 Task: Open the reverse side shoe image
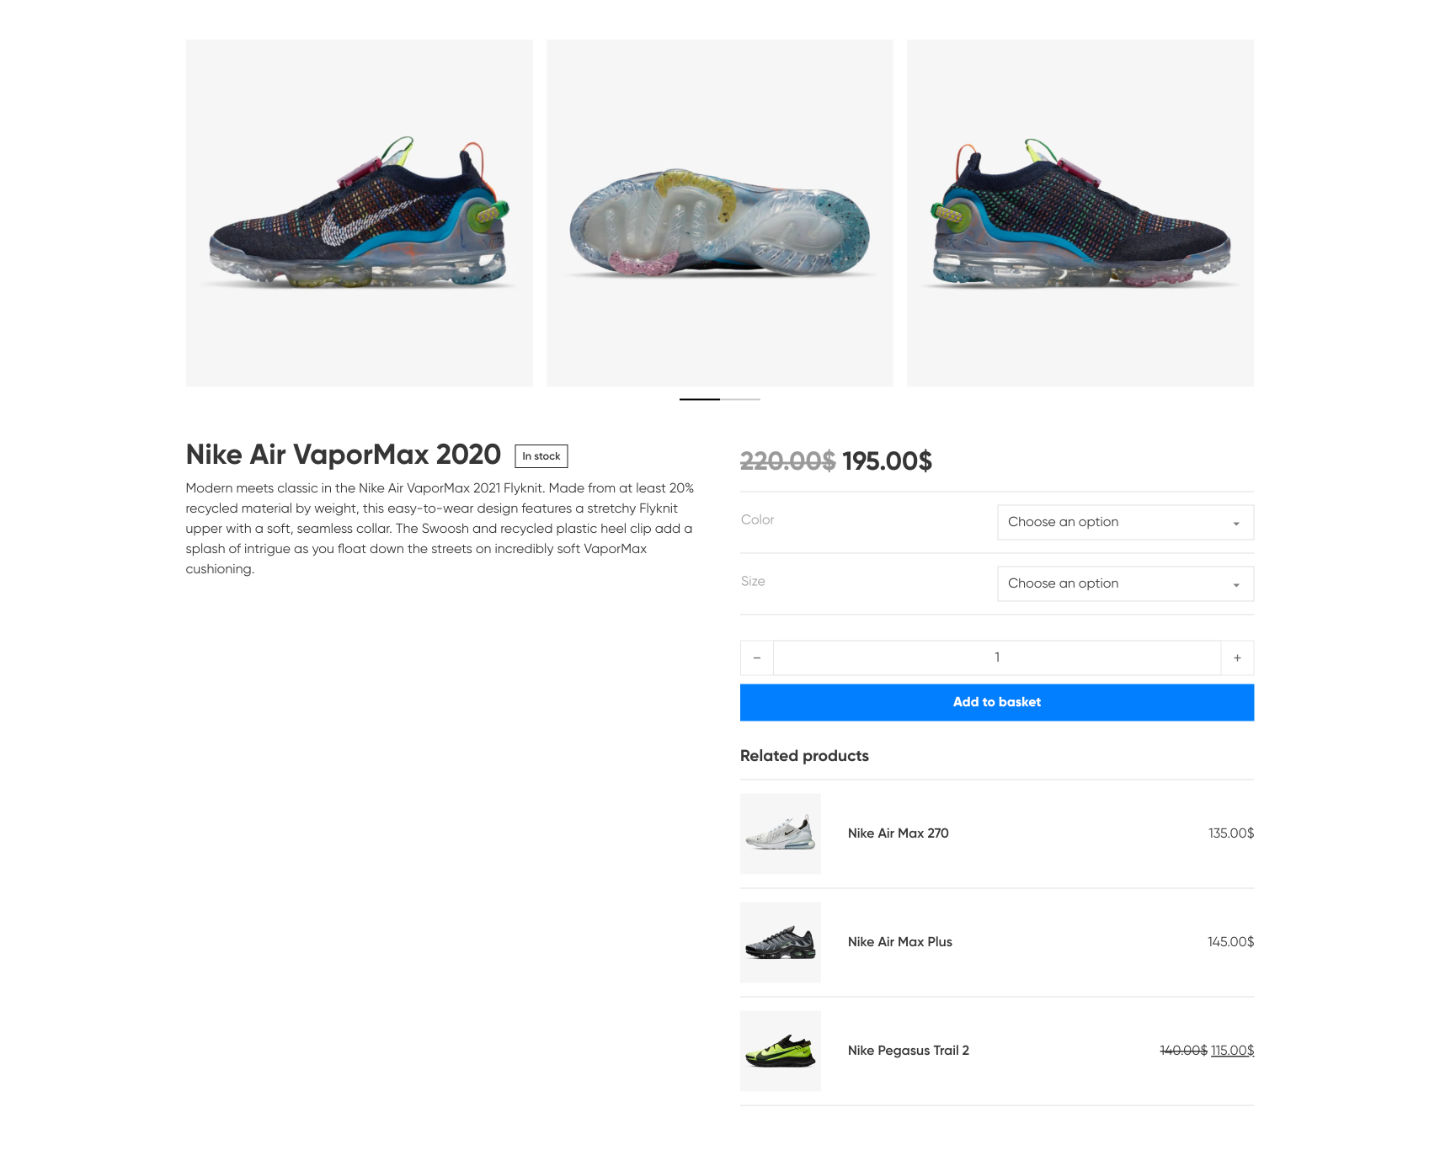click(x=1080, y=213)
